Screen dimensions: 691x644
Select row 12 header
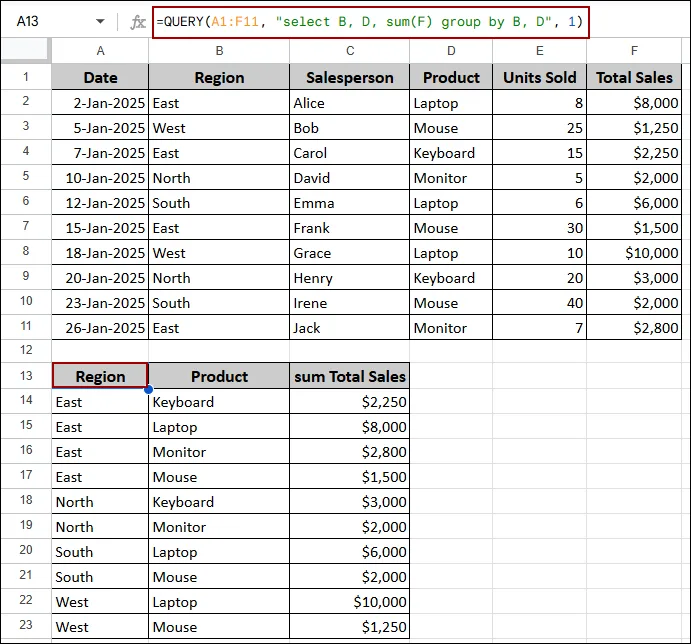[x=26, y=350]
